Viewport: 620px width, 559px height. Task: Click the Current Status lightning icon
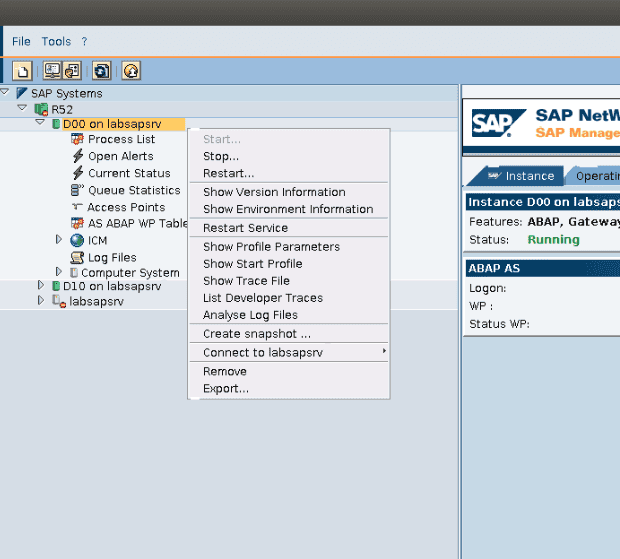pos(78,173)
